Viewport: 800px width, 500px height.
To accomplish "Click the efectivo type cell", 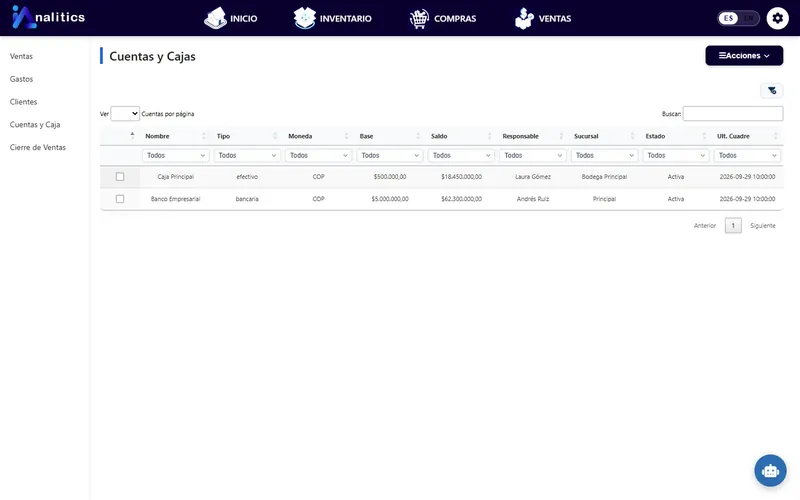I will pos(247,177).
